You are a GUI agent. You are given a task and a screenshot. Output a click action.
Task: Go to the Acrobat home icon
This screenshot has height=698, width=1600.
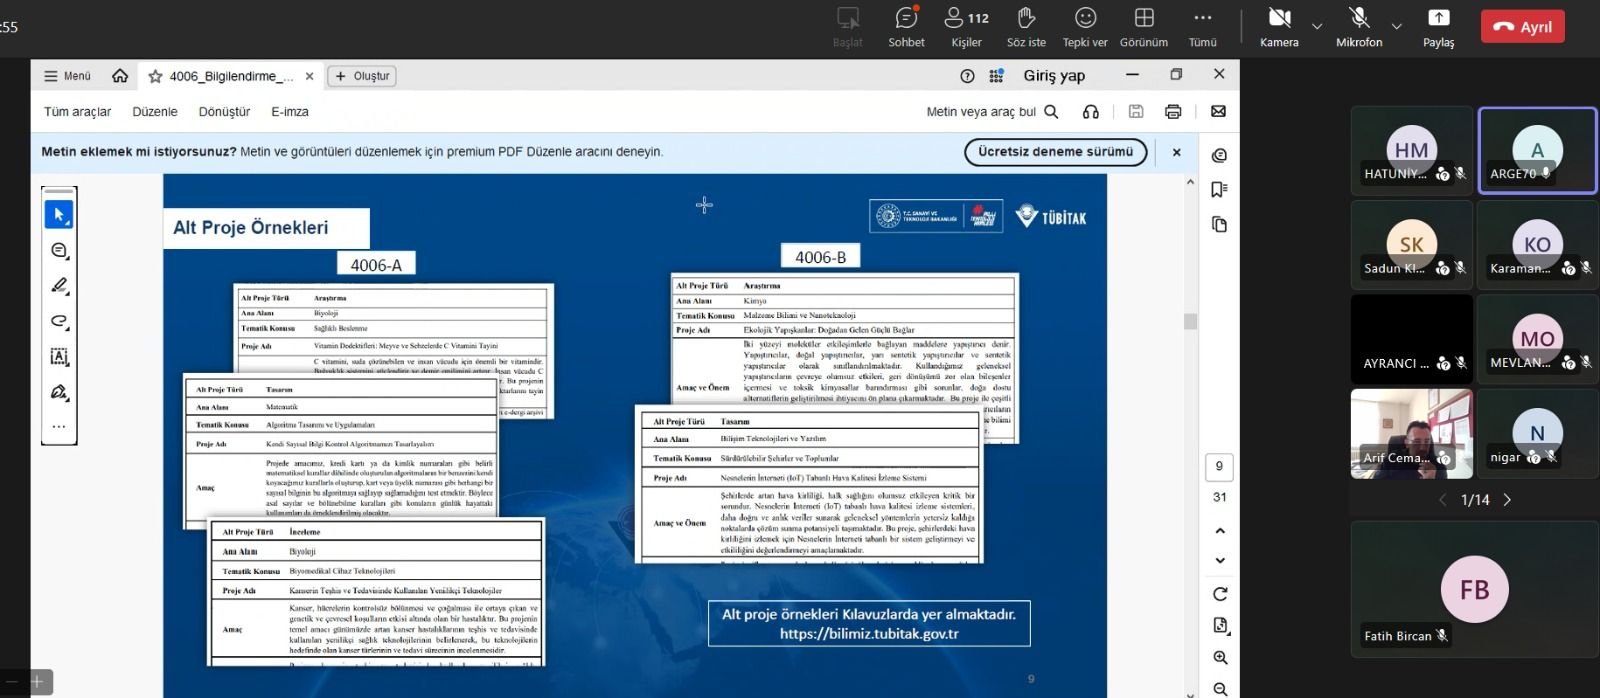click(x=120, y=76)
